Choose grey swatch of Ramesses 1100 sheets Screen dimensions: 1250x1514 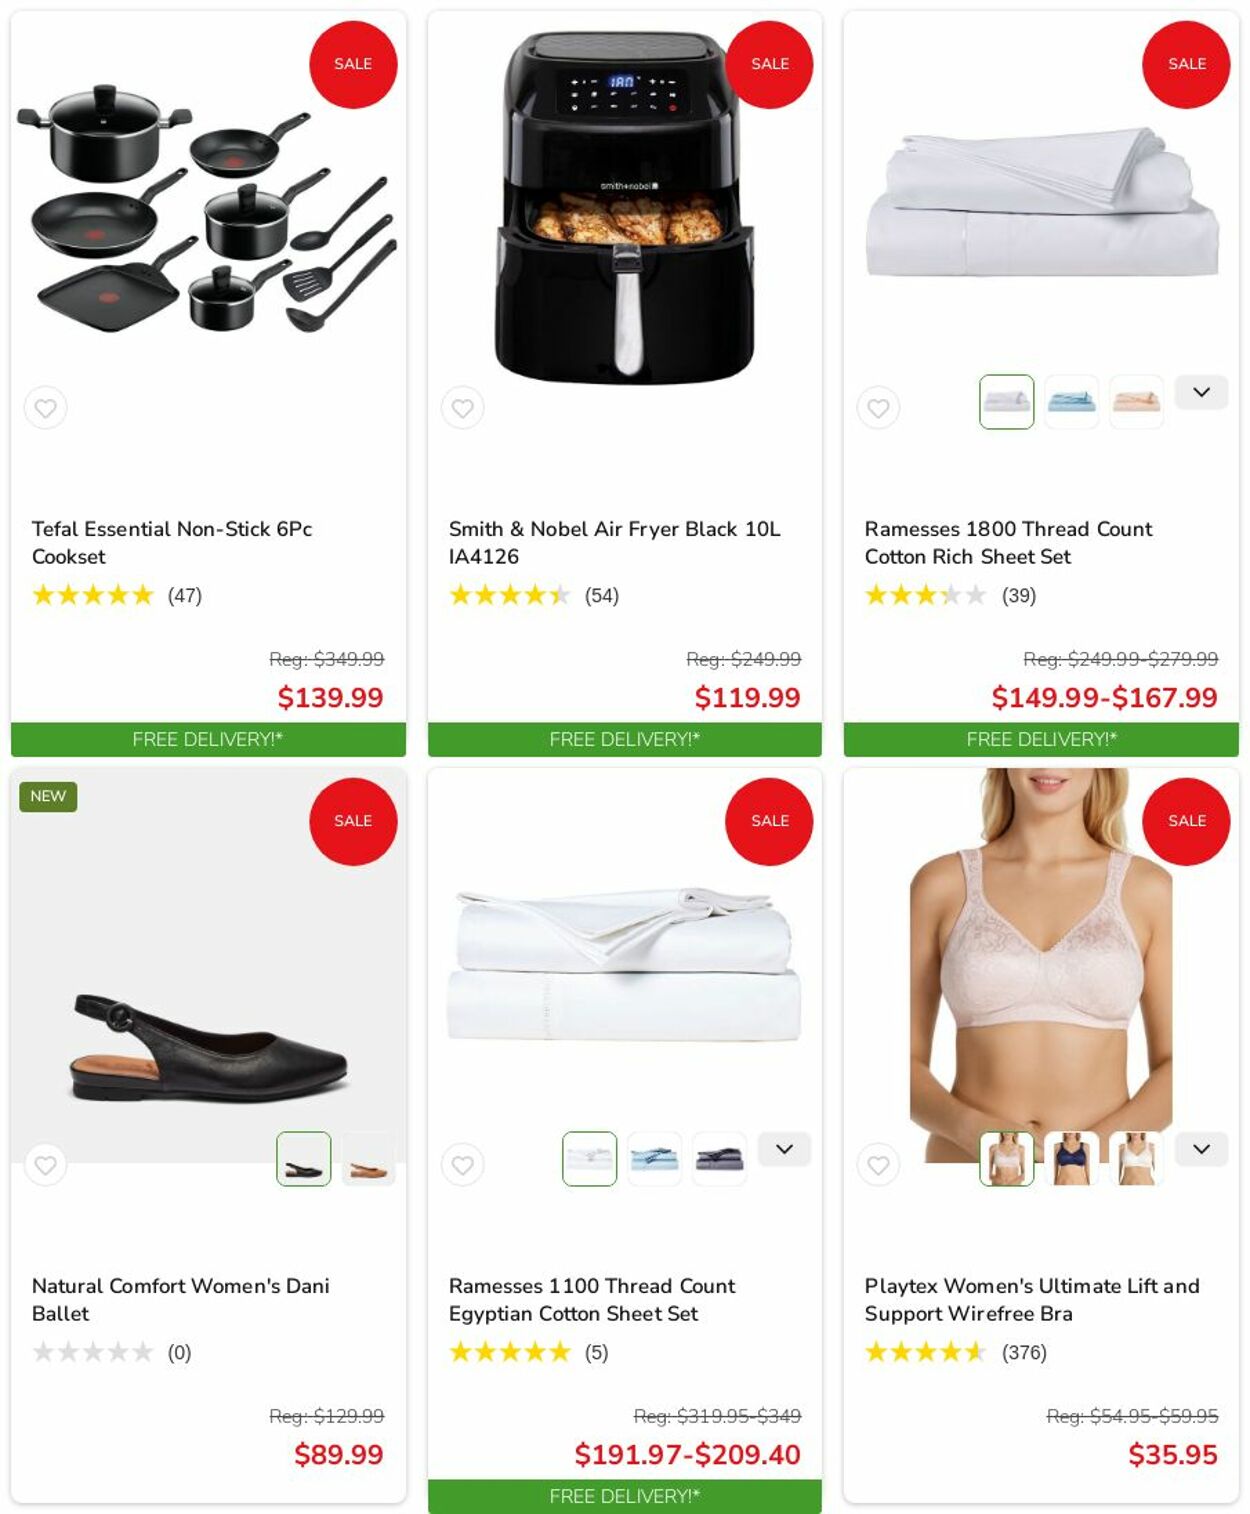[x=719, y=1159]
